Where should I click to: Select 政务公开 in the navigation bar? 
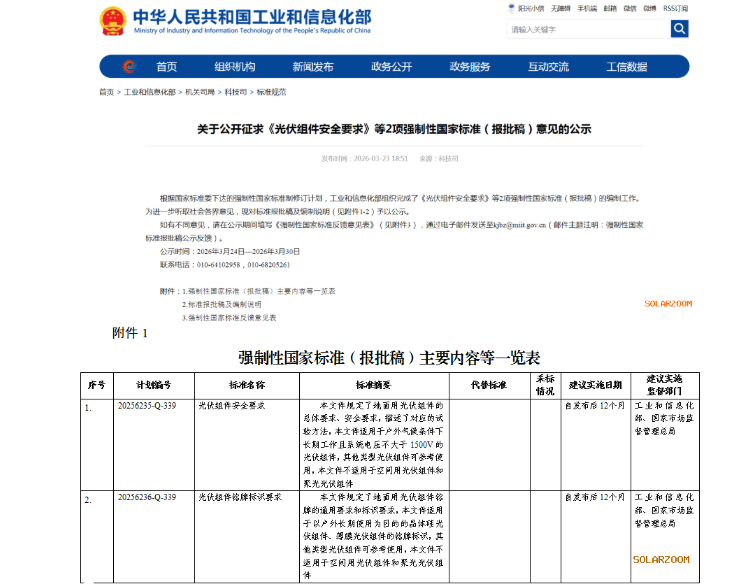coord(391,67)
